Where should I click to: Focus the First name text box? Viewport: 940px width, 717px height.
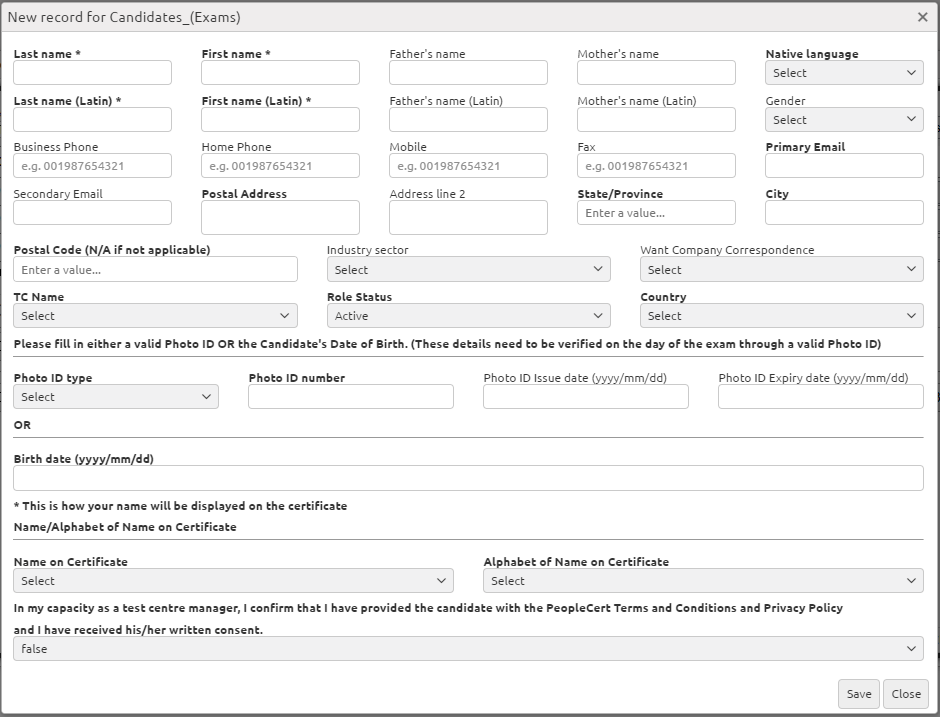click(x=281, y=73)
